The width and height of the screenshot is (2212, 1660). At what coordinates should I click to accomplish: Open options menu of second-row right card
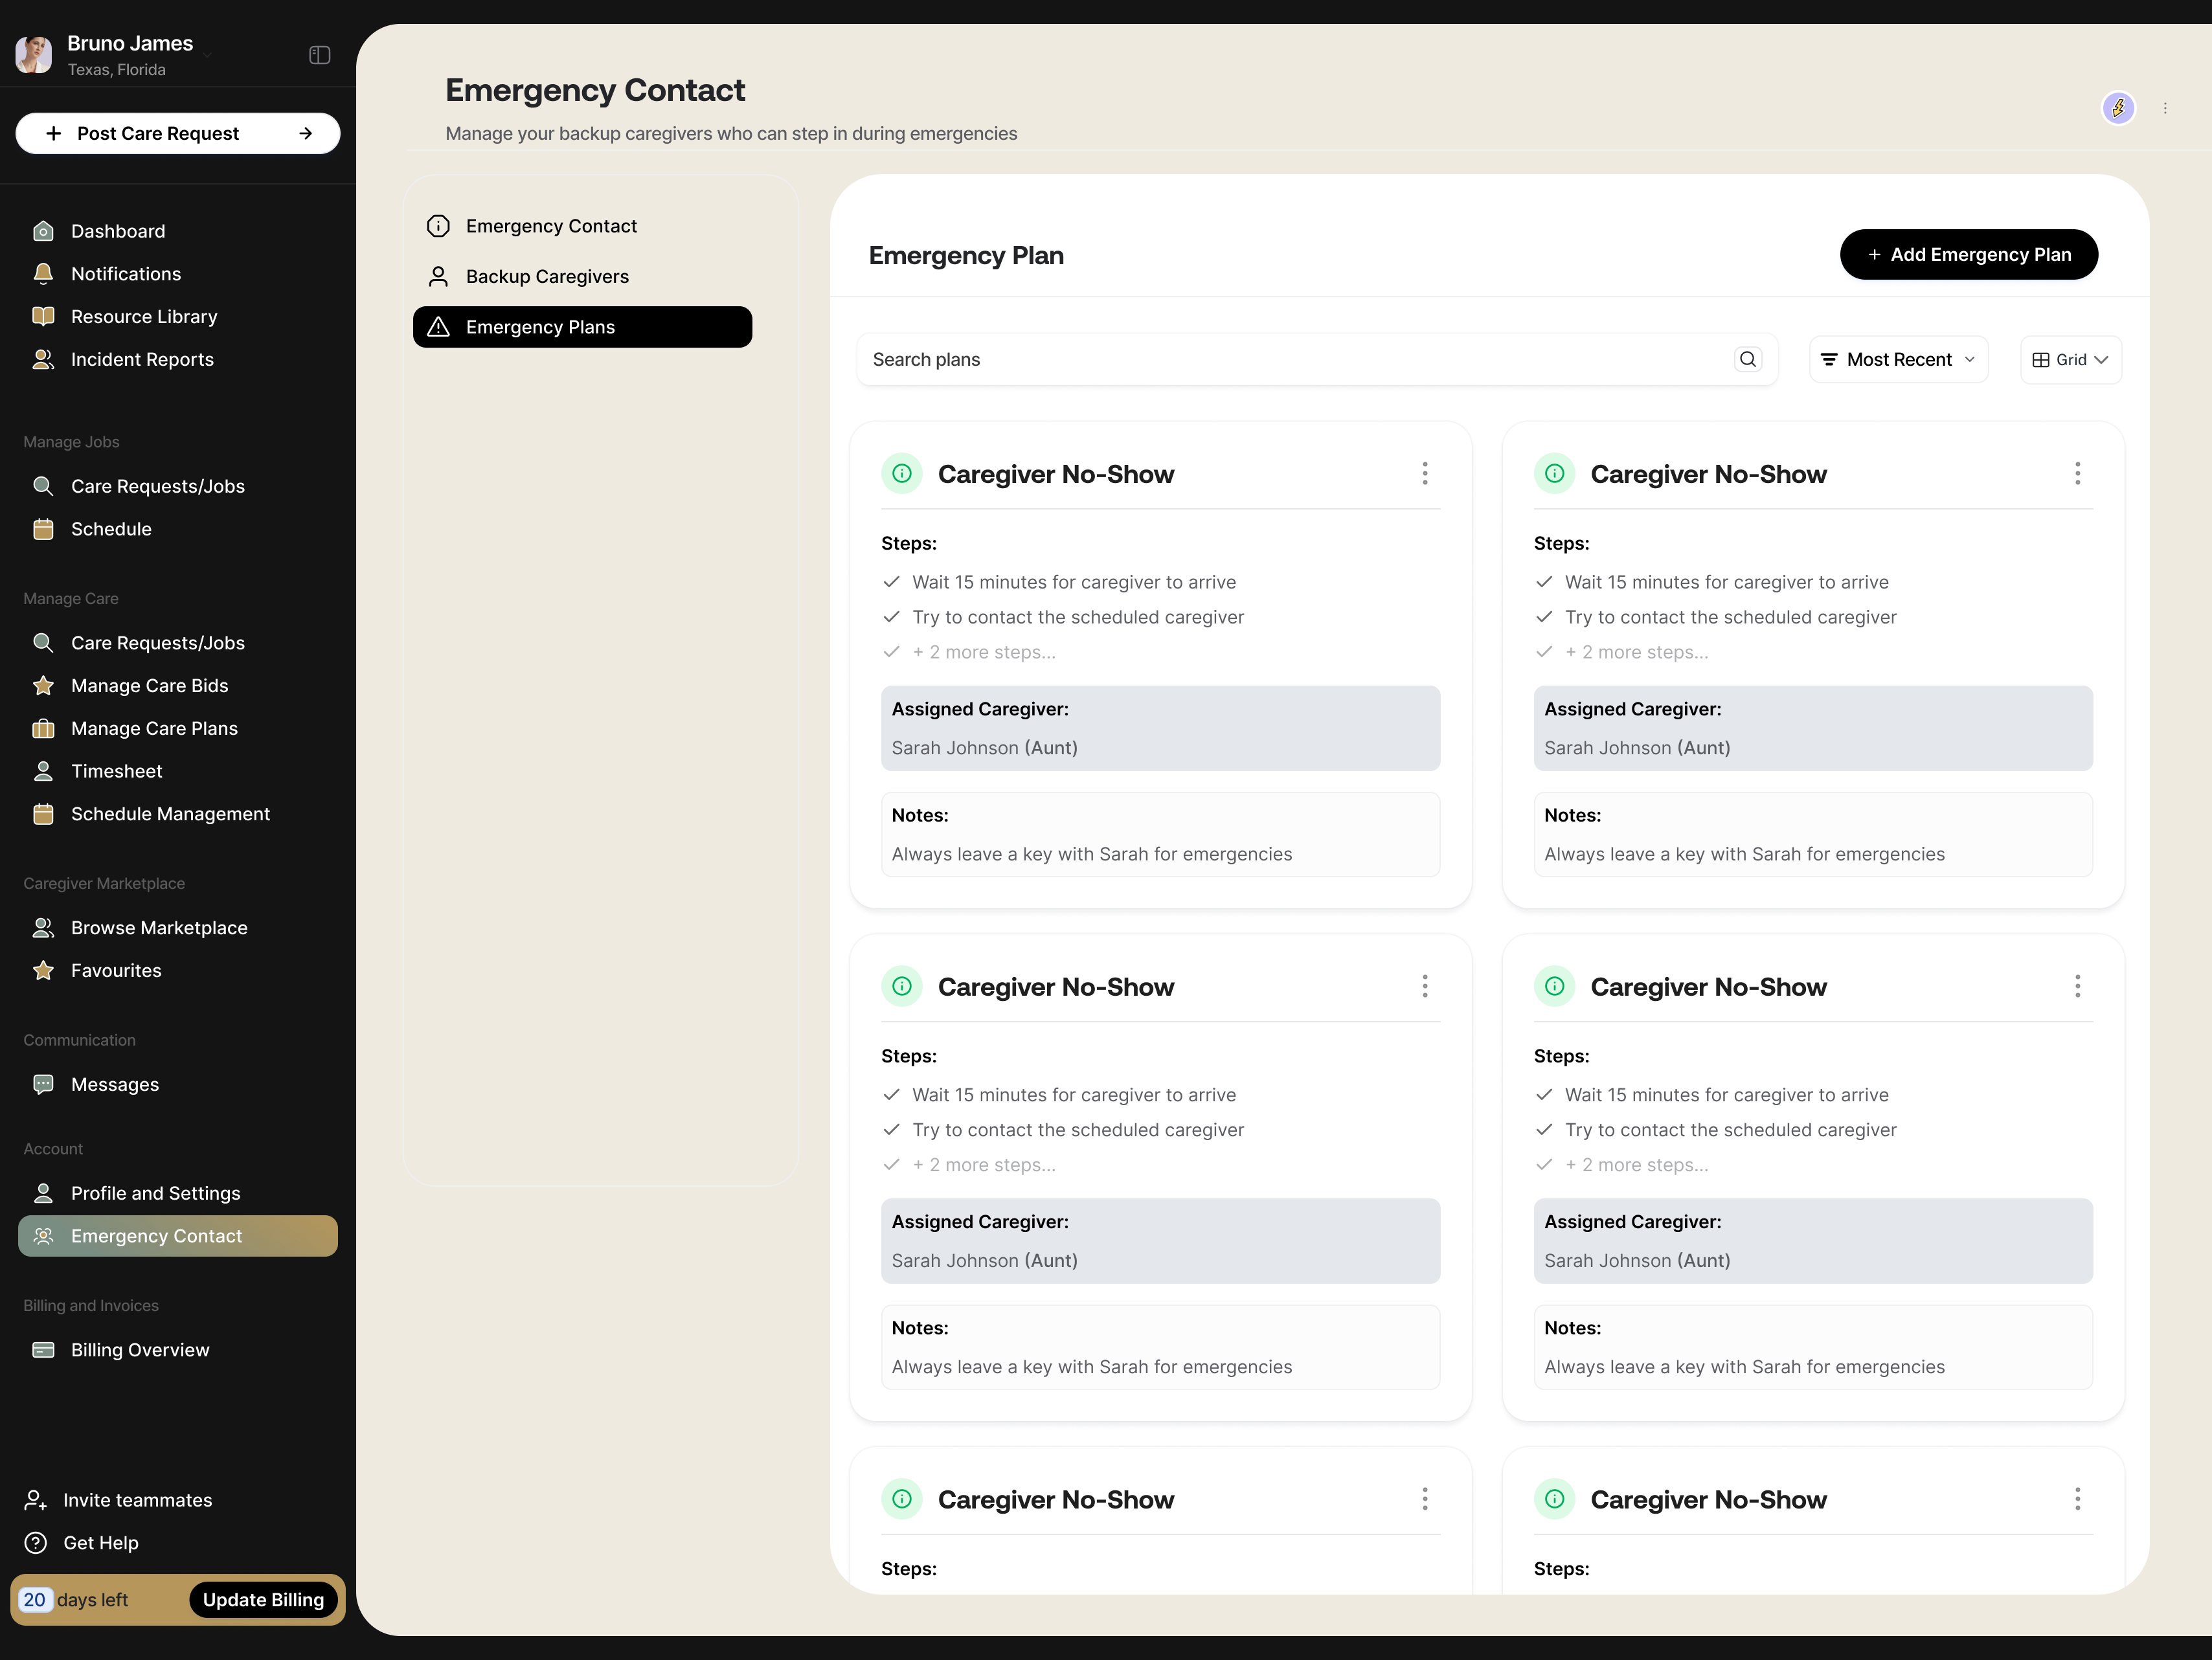point(2077,986)
